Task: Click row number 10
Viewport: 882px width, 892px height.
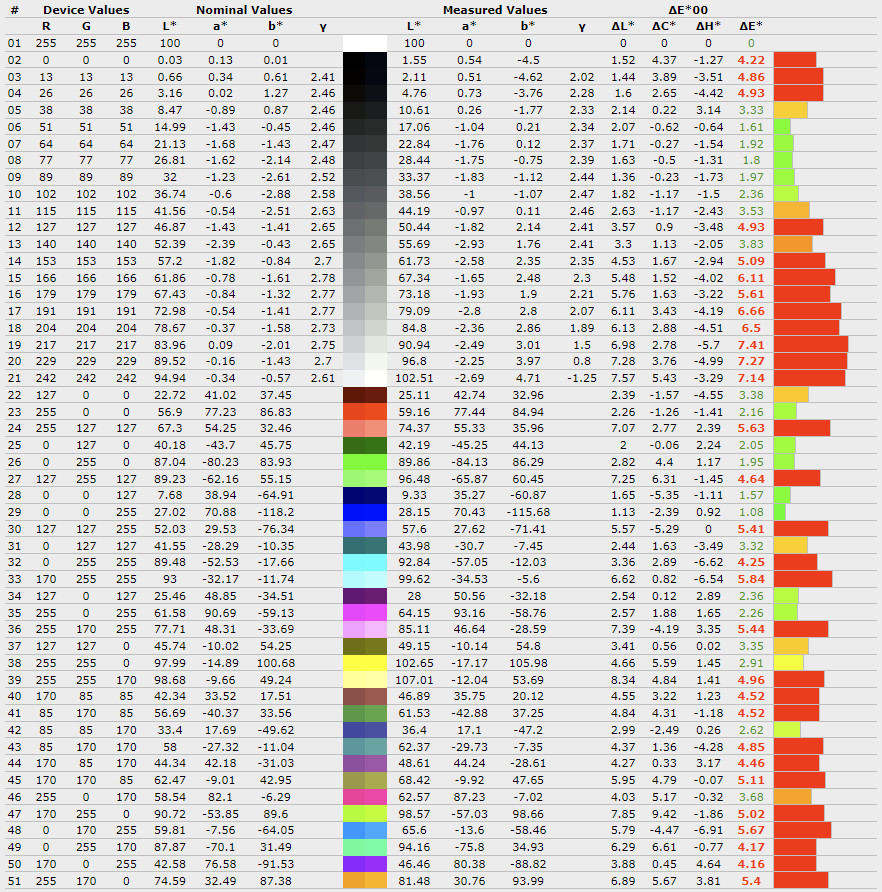Action: [14, 194]
